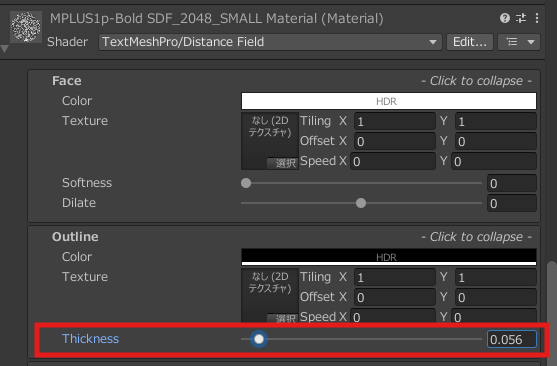Collapse the Face section header
Viewport: 557px width, 366px height.
point(284,81)
